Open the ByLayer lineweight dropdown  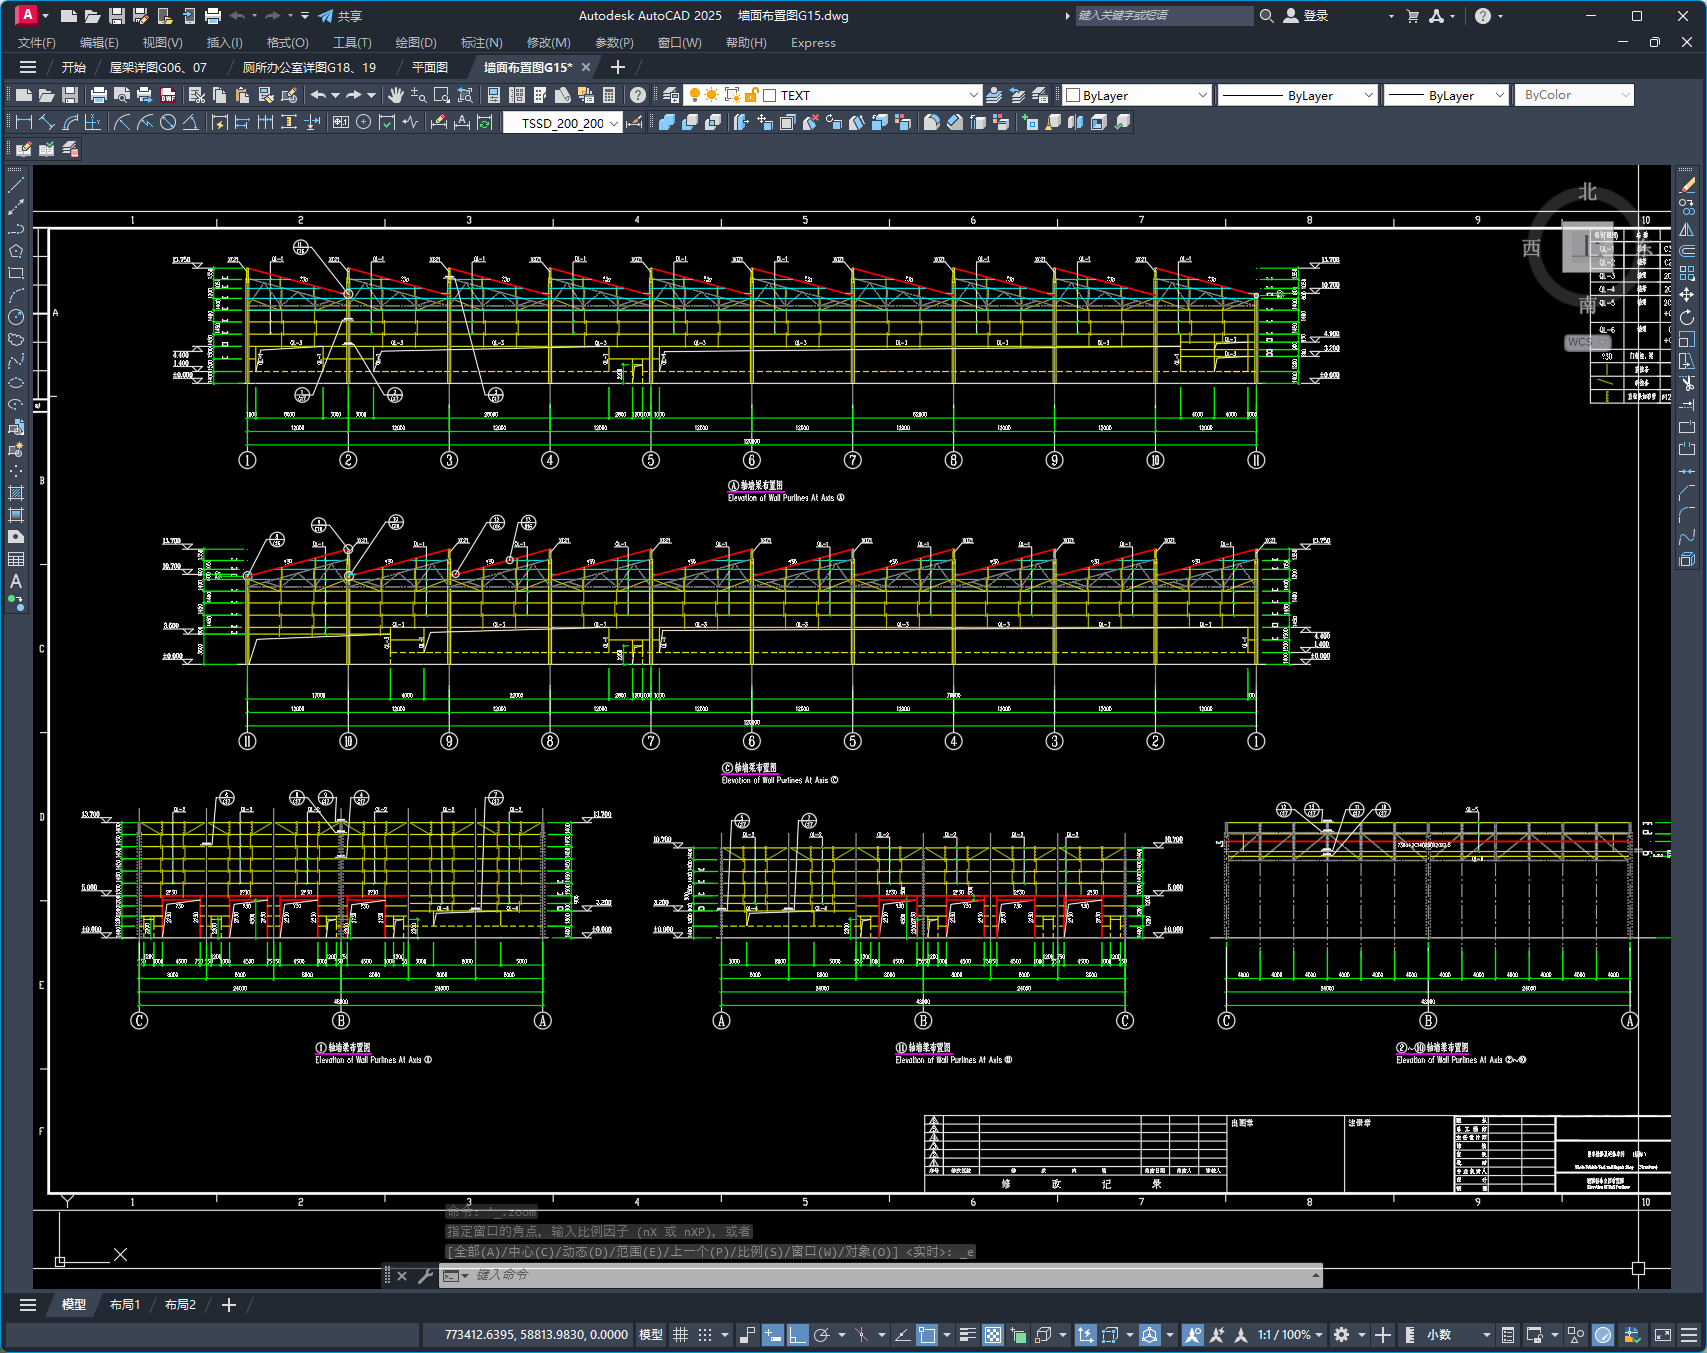[1499, 95]
